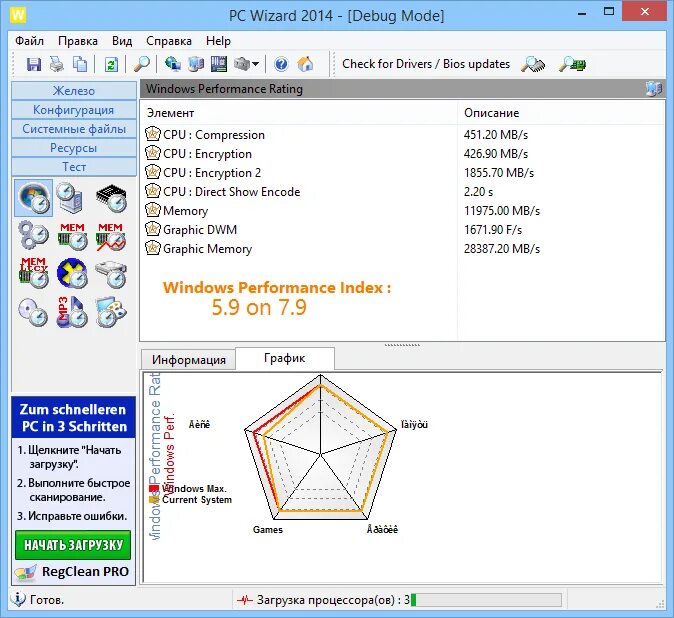Click the orange Current System legend swatch
Viewport: 674px width, 618px height.
tap(154, 500)
